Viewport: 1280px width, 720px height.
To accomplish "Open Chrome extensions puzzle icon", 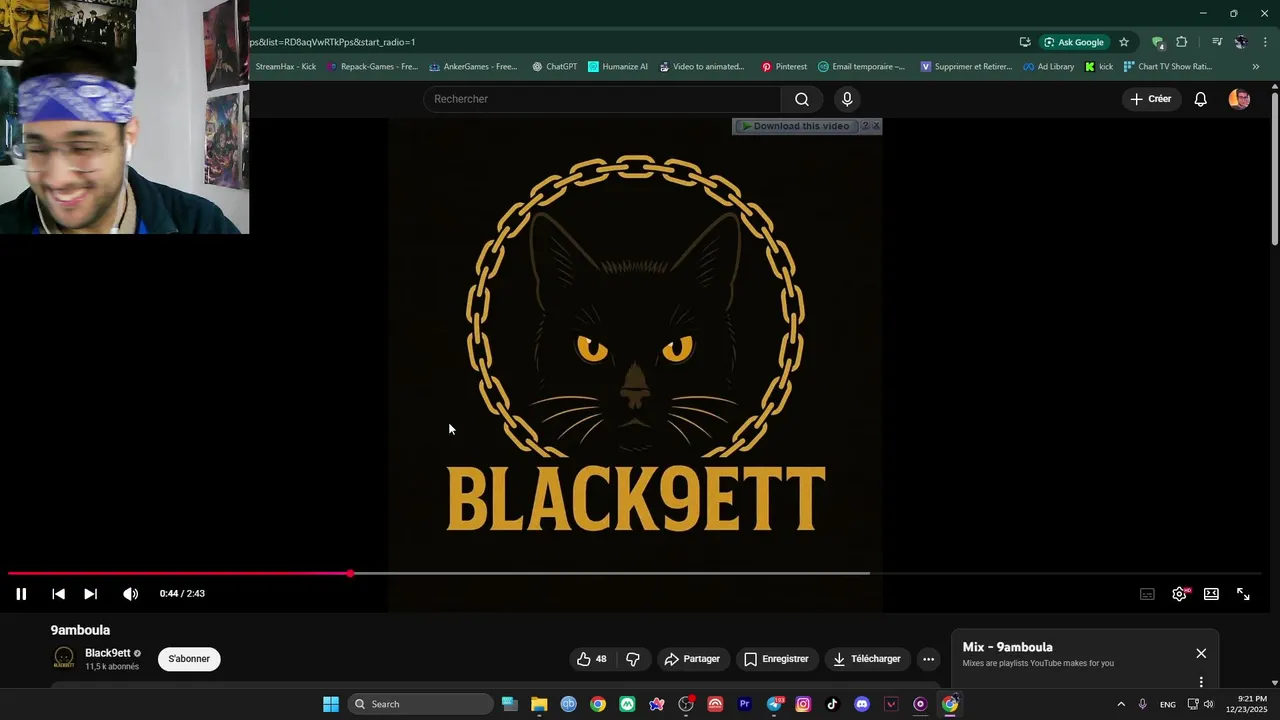I will [x=1181, y=42].
